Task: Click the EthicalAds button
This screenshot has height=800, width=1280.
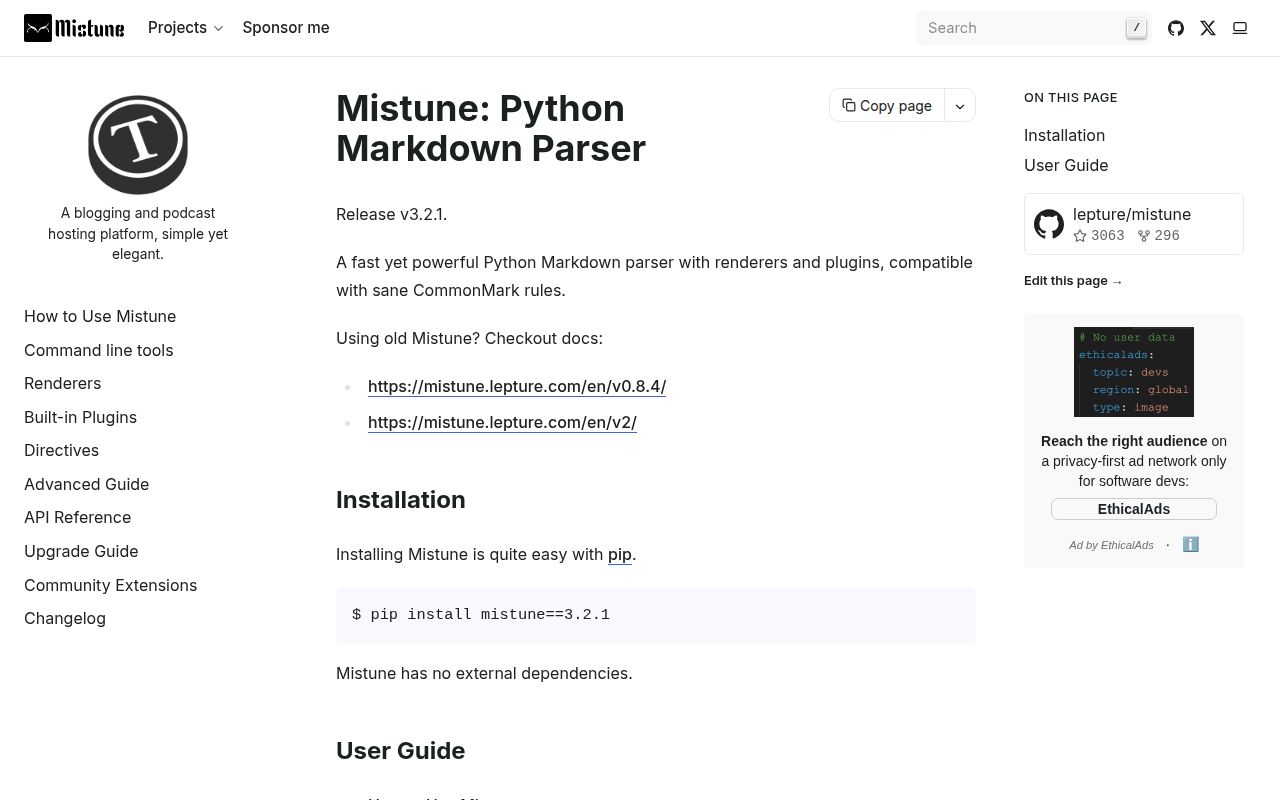Action: [1134, 509]
